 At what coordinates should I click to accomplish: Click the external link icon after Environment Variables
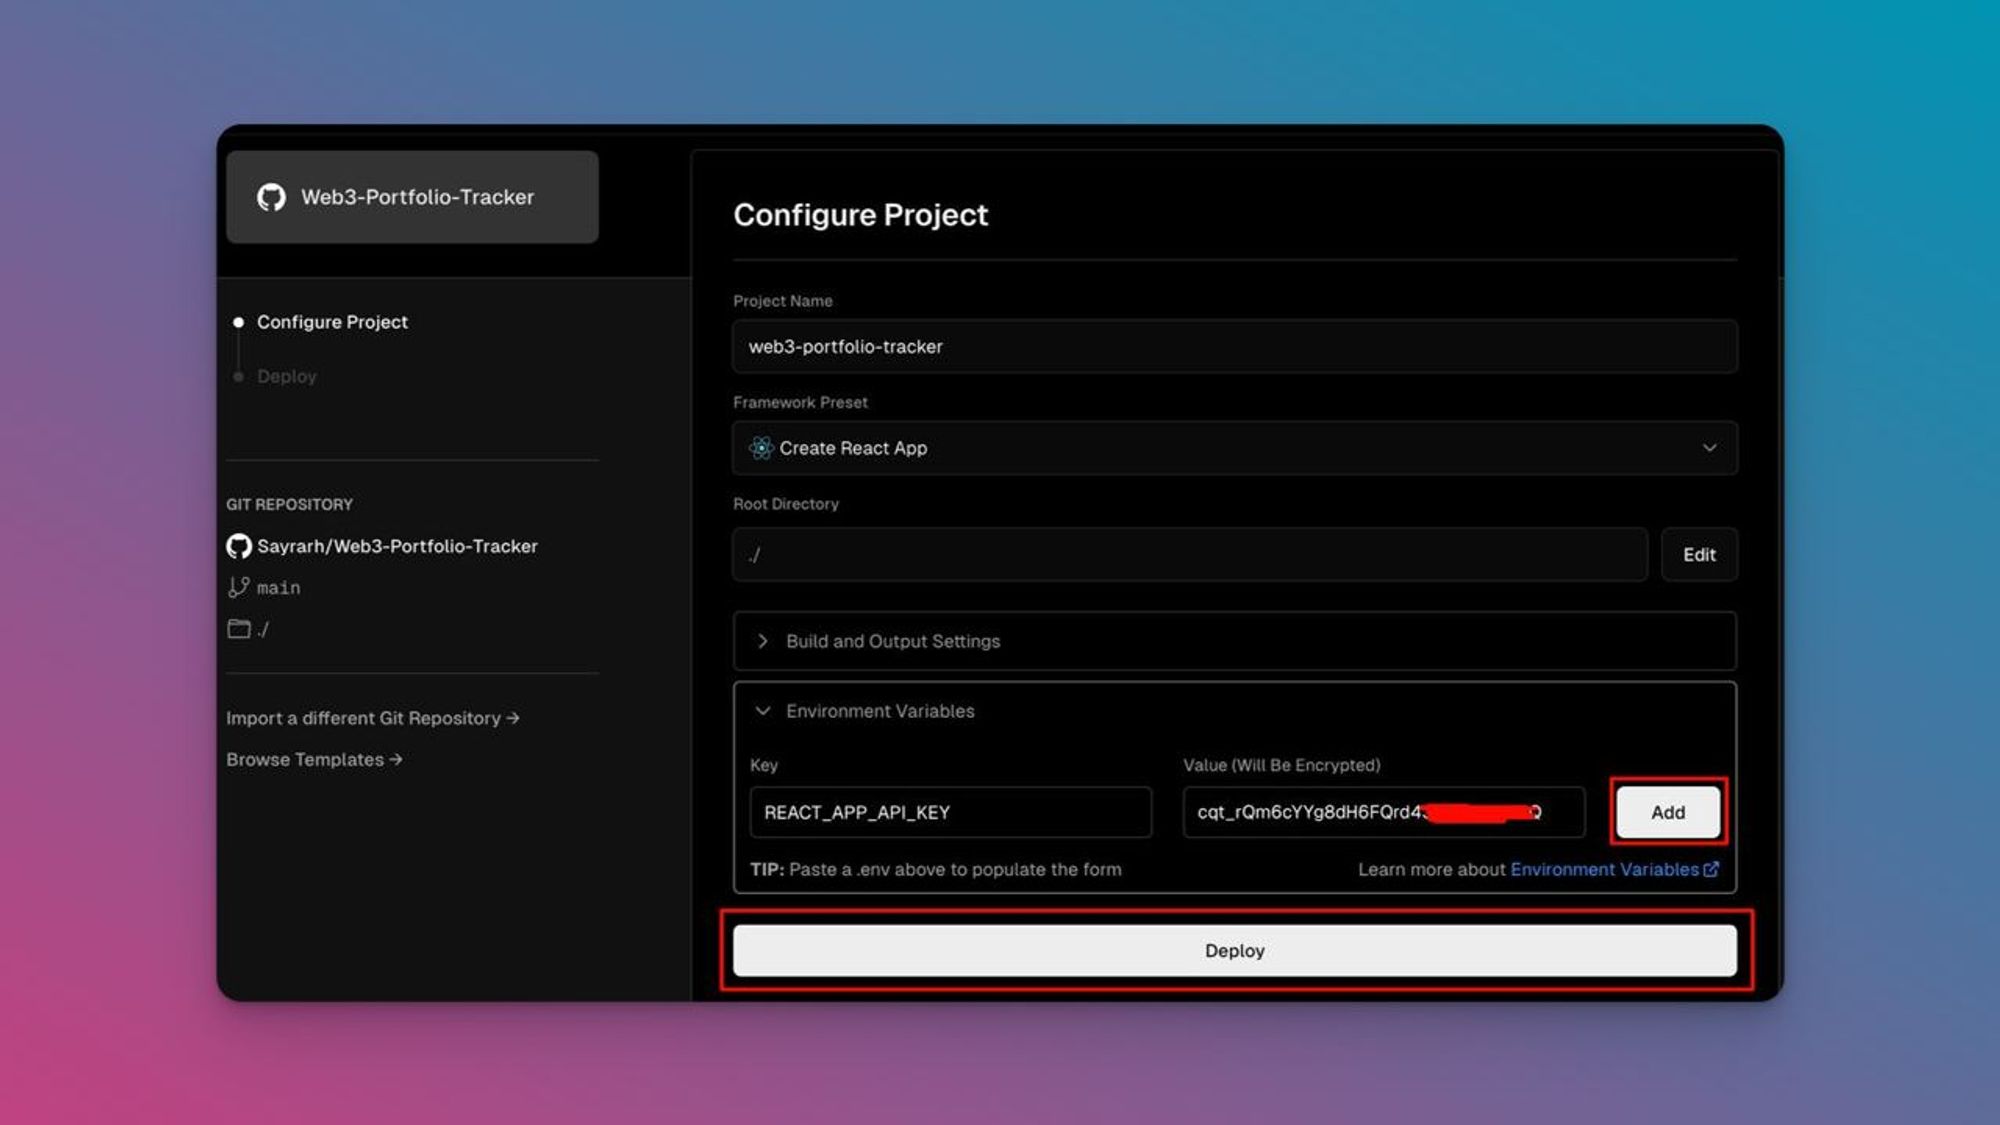[x=1711, y=869]
